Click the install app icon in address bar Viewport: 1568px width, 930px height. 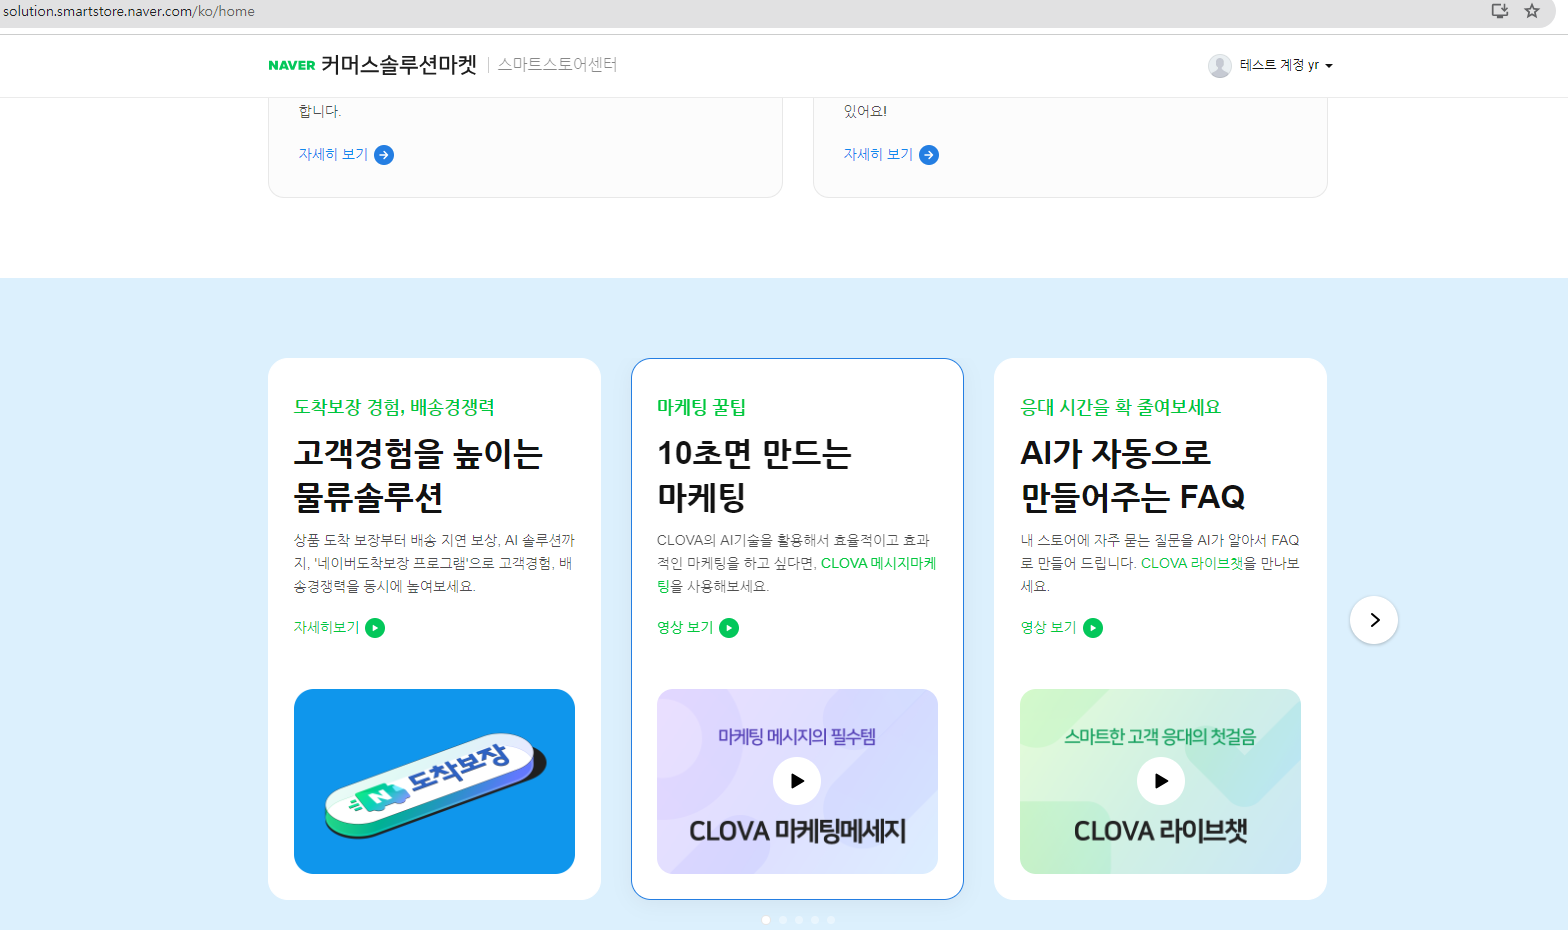1499,11
